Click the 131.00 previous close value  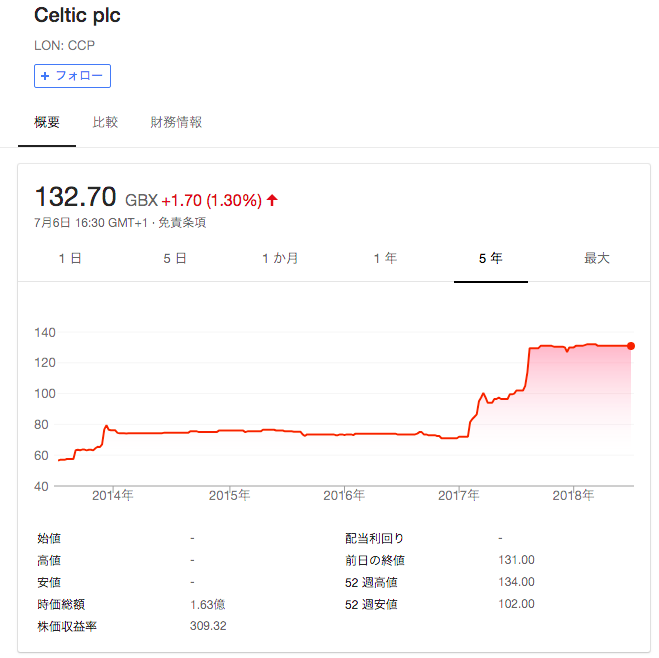click(x=516, y=560)
